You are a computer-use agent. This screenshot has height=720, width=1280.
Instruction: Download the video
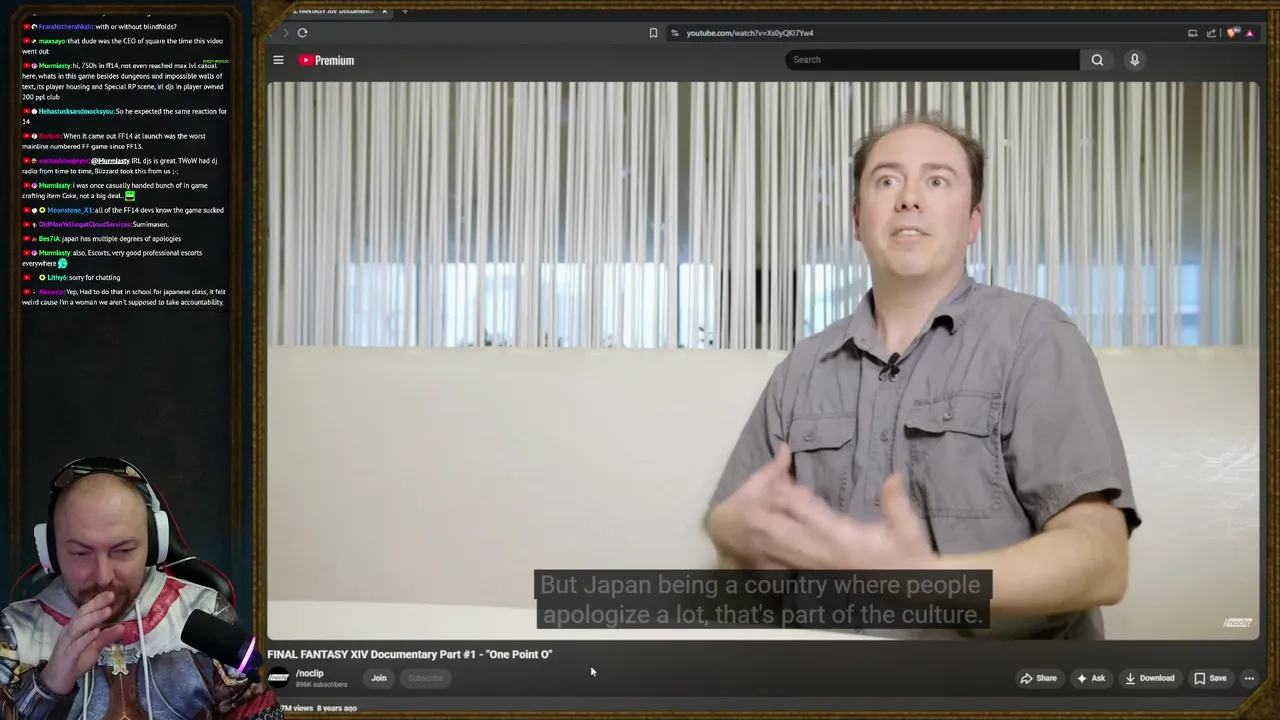pyautogui.click(x=1149, y=678)
